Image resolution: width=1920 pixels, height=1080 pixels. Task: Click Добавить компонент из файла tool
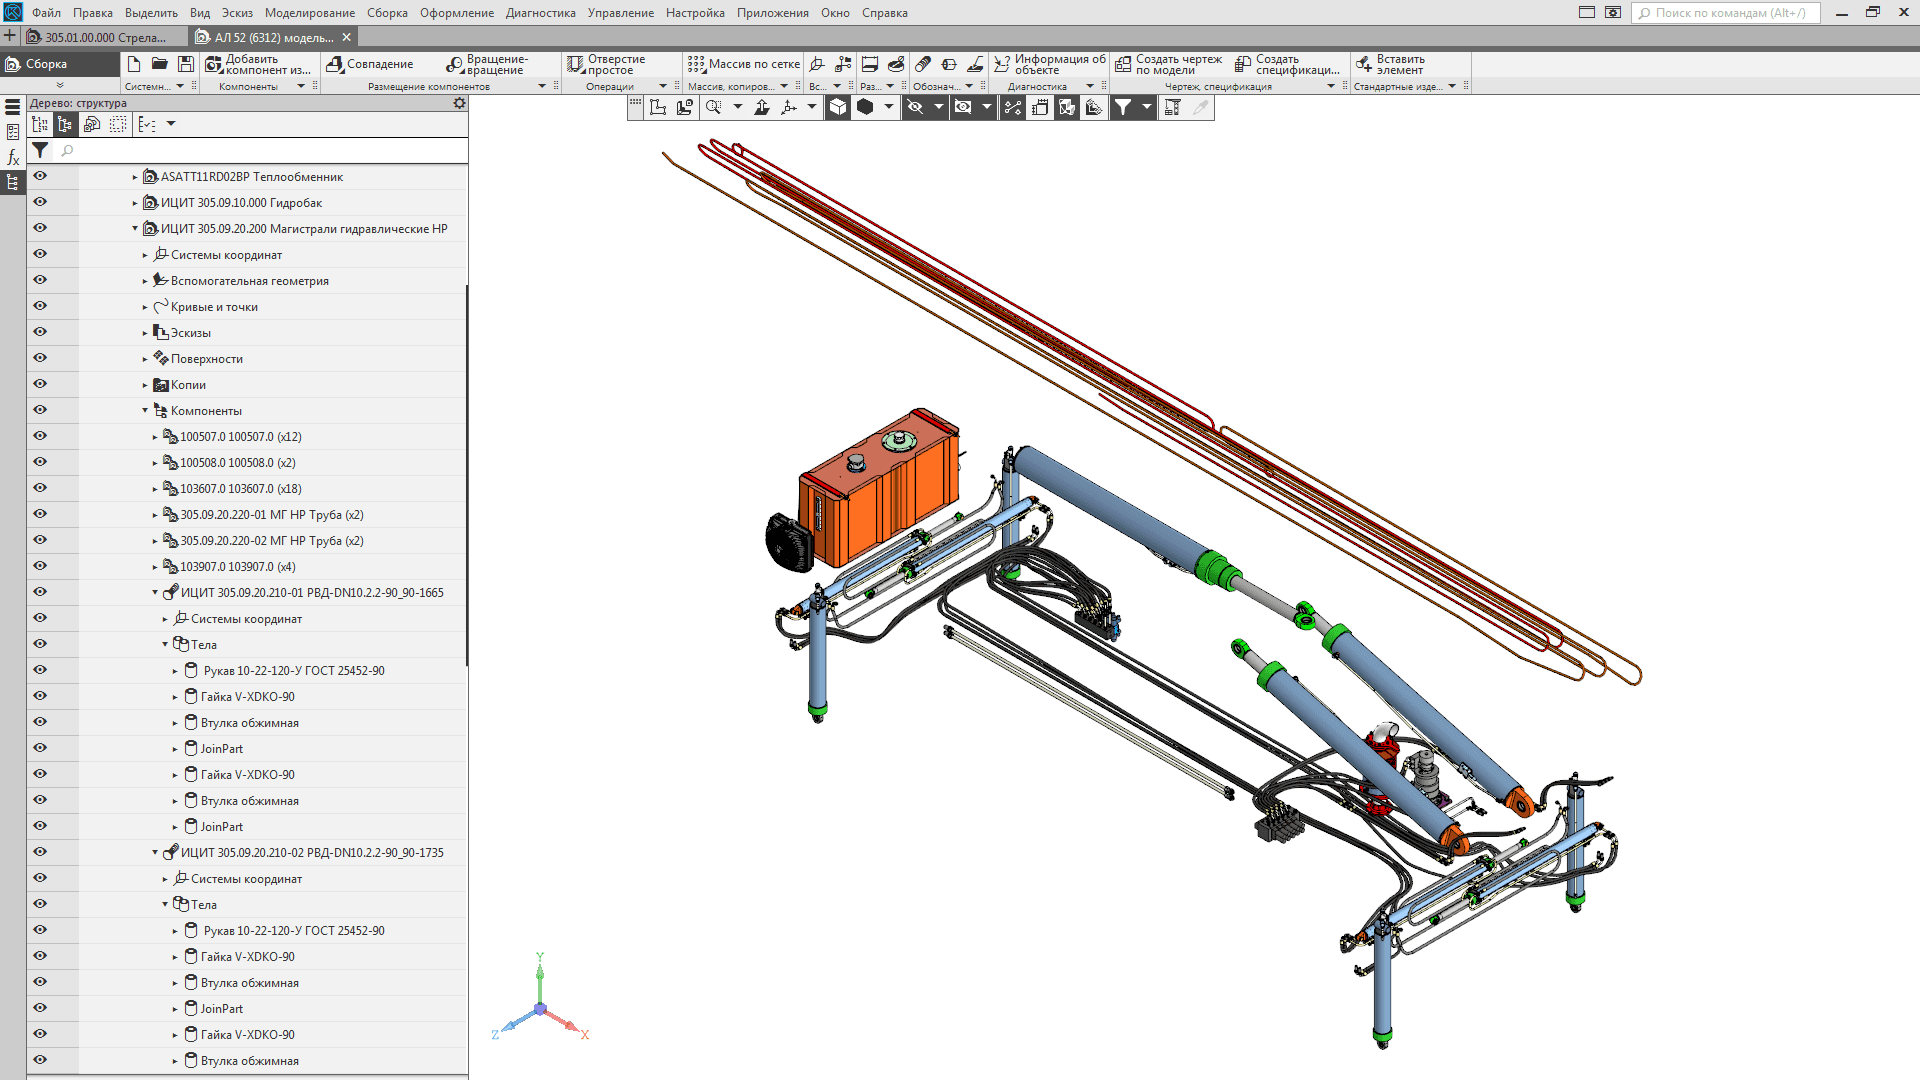[x=258, y=64]
